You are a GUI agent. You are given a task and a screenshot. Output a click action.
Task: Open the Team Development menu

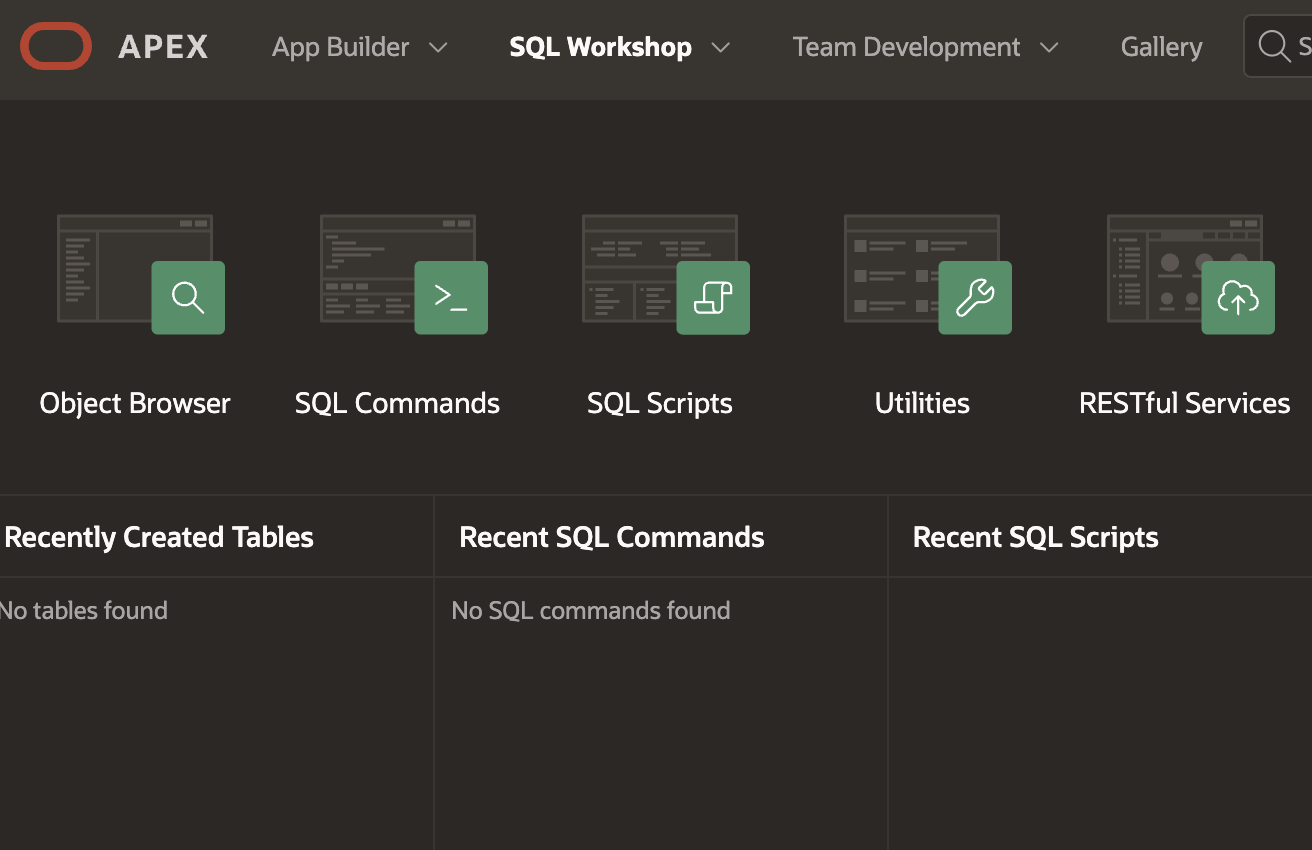pyautogui.click(x=906, y=47)
